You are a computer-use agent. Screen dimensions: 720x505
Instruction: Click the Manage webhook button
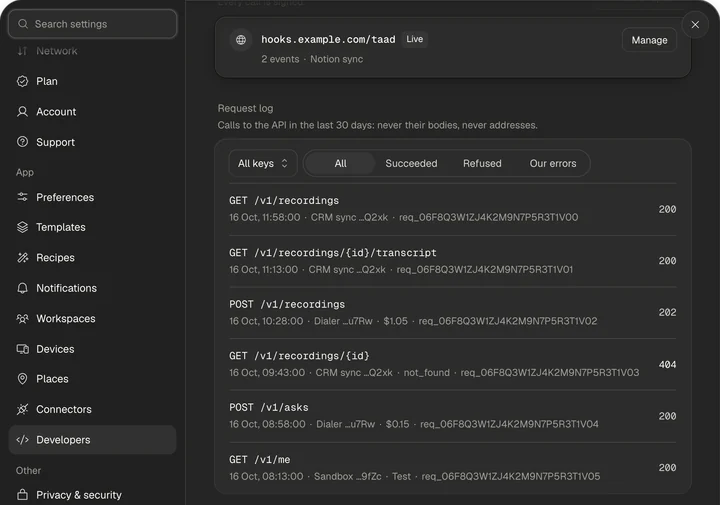pyautogui.click(x=649, y=40)
